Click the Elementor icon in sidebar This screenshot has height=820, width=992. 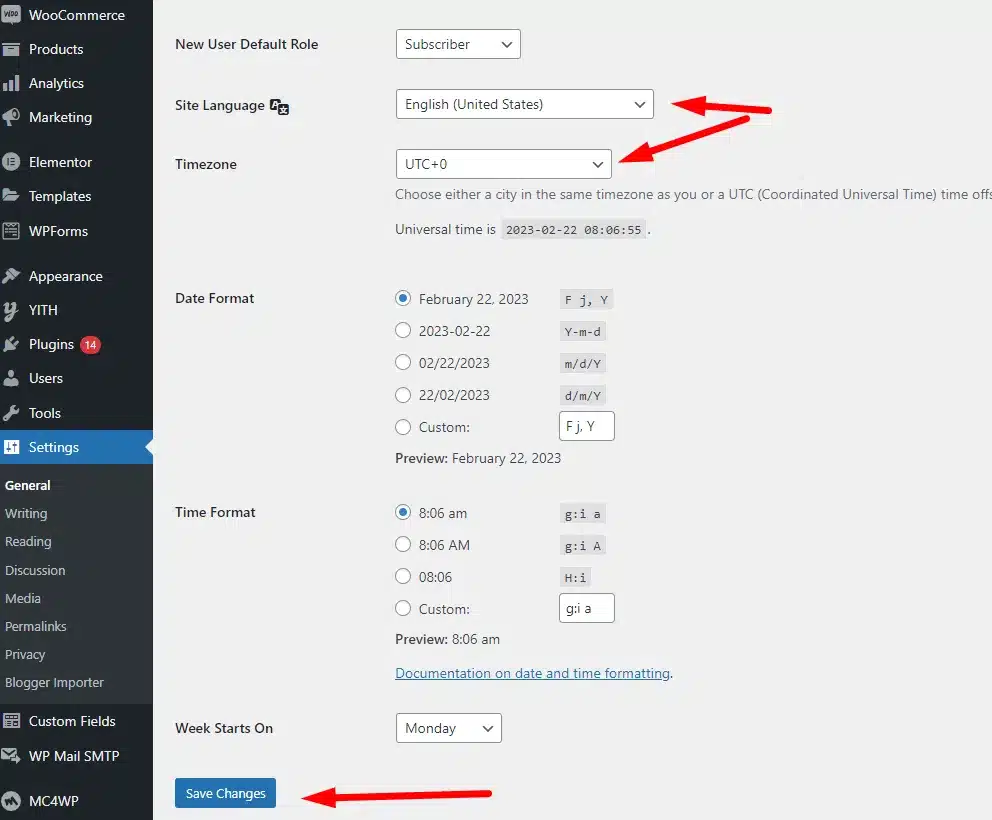pos(12,162)
